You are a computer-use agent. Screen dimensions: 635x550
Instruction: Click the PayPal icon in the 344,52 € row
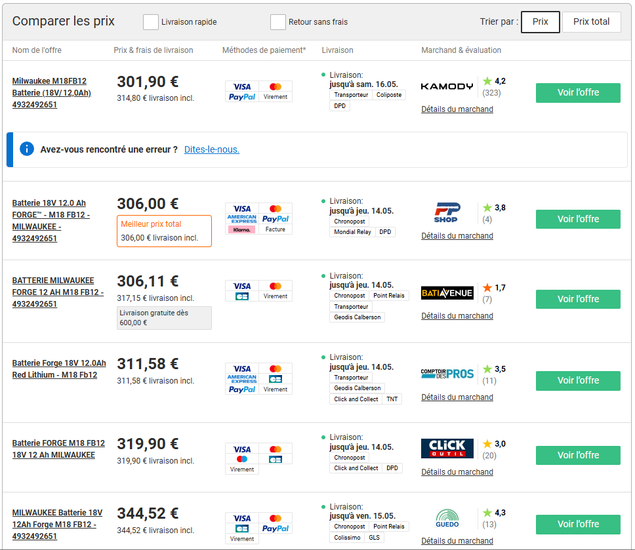tap(275, 529)
